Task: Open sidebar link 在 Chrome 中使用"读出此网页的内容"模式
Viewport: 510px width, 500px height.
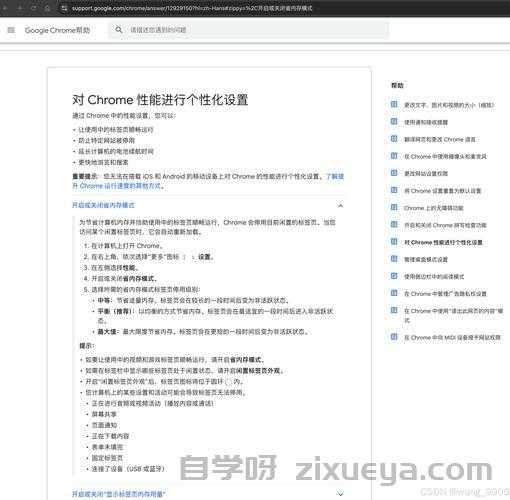Action: (x=453, y=315)
